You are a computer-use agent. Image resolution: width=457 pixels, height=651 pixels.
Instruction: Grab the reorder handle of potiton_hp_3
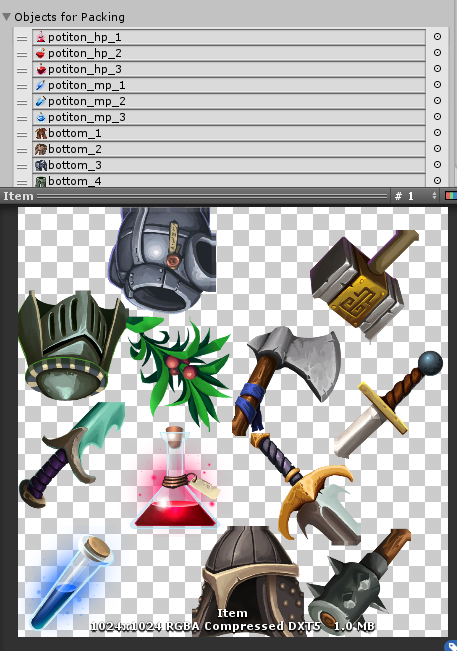pyautogui.click(x=22, y=71)
